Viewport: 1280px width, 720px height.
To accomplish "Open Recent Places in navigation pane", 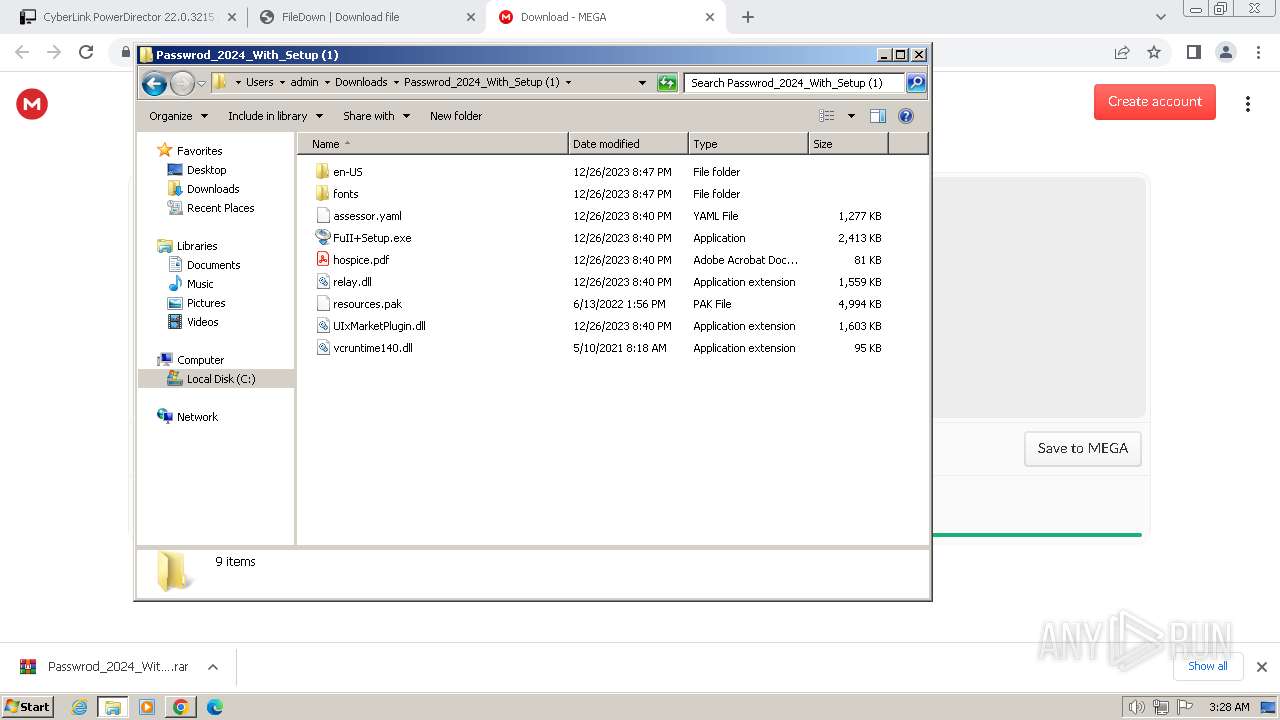I will pos(220,208).
